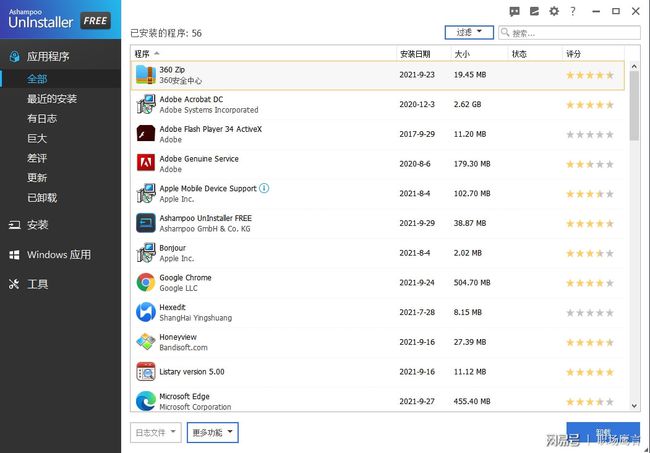Select 差评 in sidebar
650x453 pixels.
[37, 158]
